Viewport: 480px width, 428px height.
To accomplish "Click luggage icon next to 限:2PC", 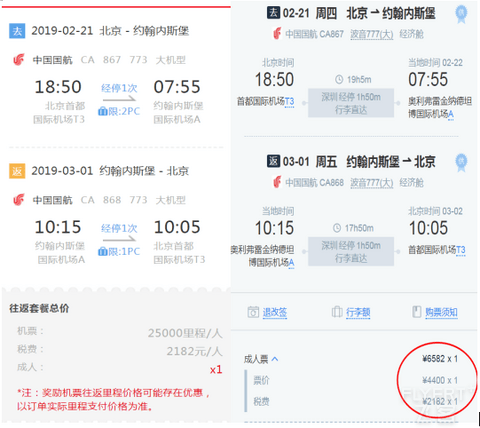I will point(102,111).
